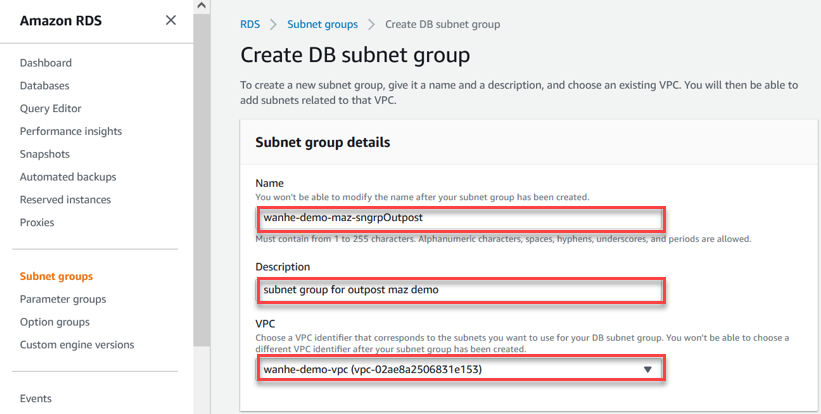
Task: Click the RDS breadcrumb link
Action: tap(250, 24)
